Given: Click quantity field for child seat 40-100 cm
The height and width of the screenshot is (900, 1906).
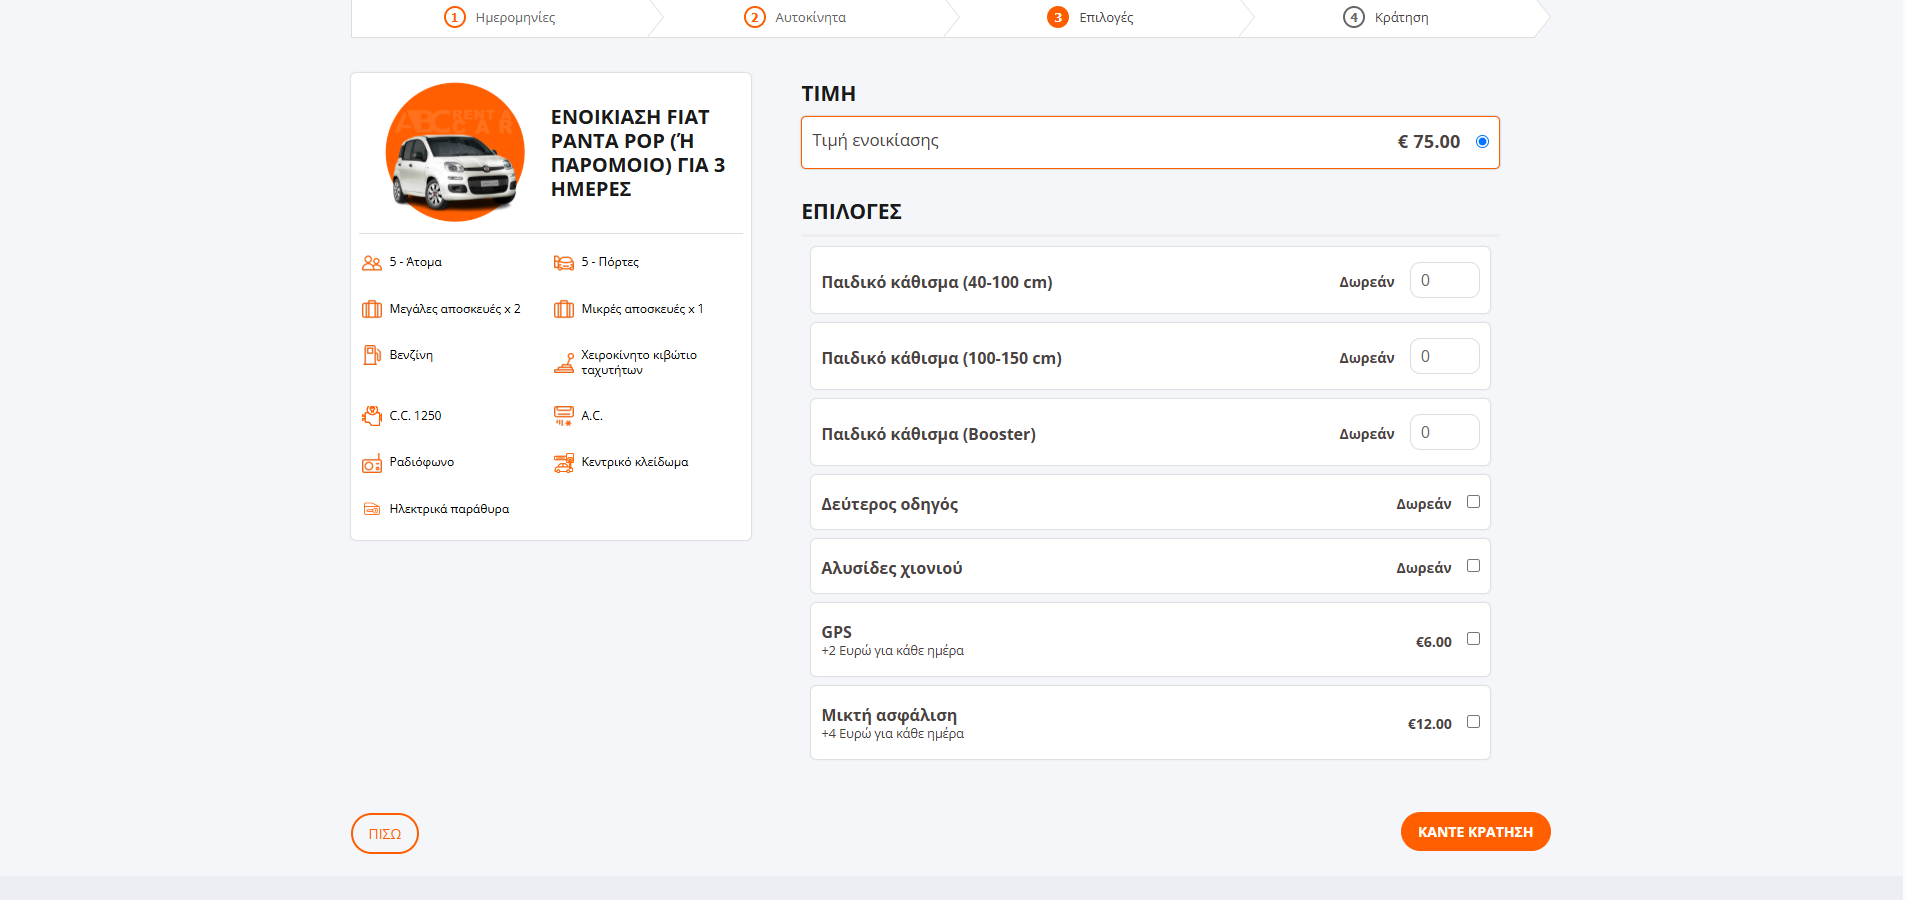Looking at the screenshot, I should [1444, 280].
